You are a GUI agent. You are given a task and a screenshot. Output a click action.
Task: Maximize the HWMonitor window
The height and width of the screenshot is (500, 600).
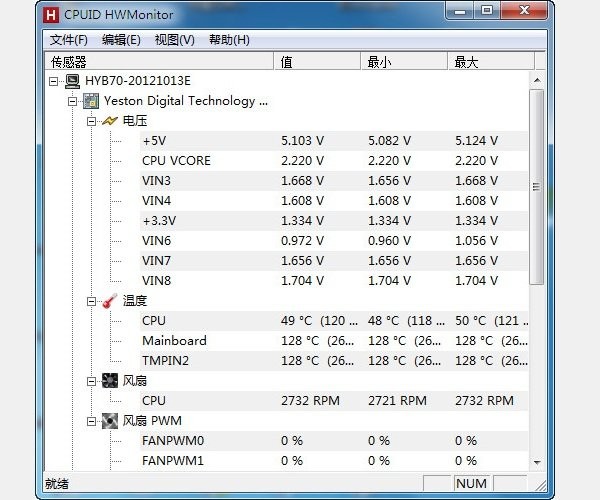(x=487, y=11)
